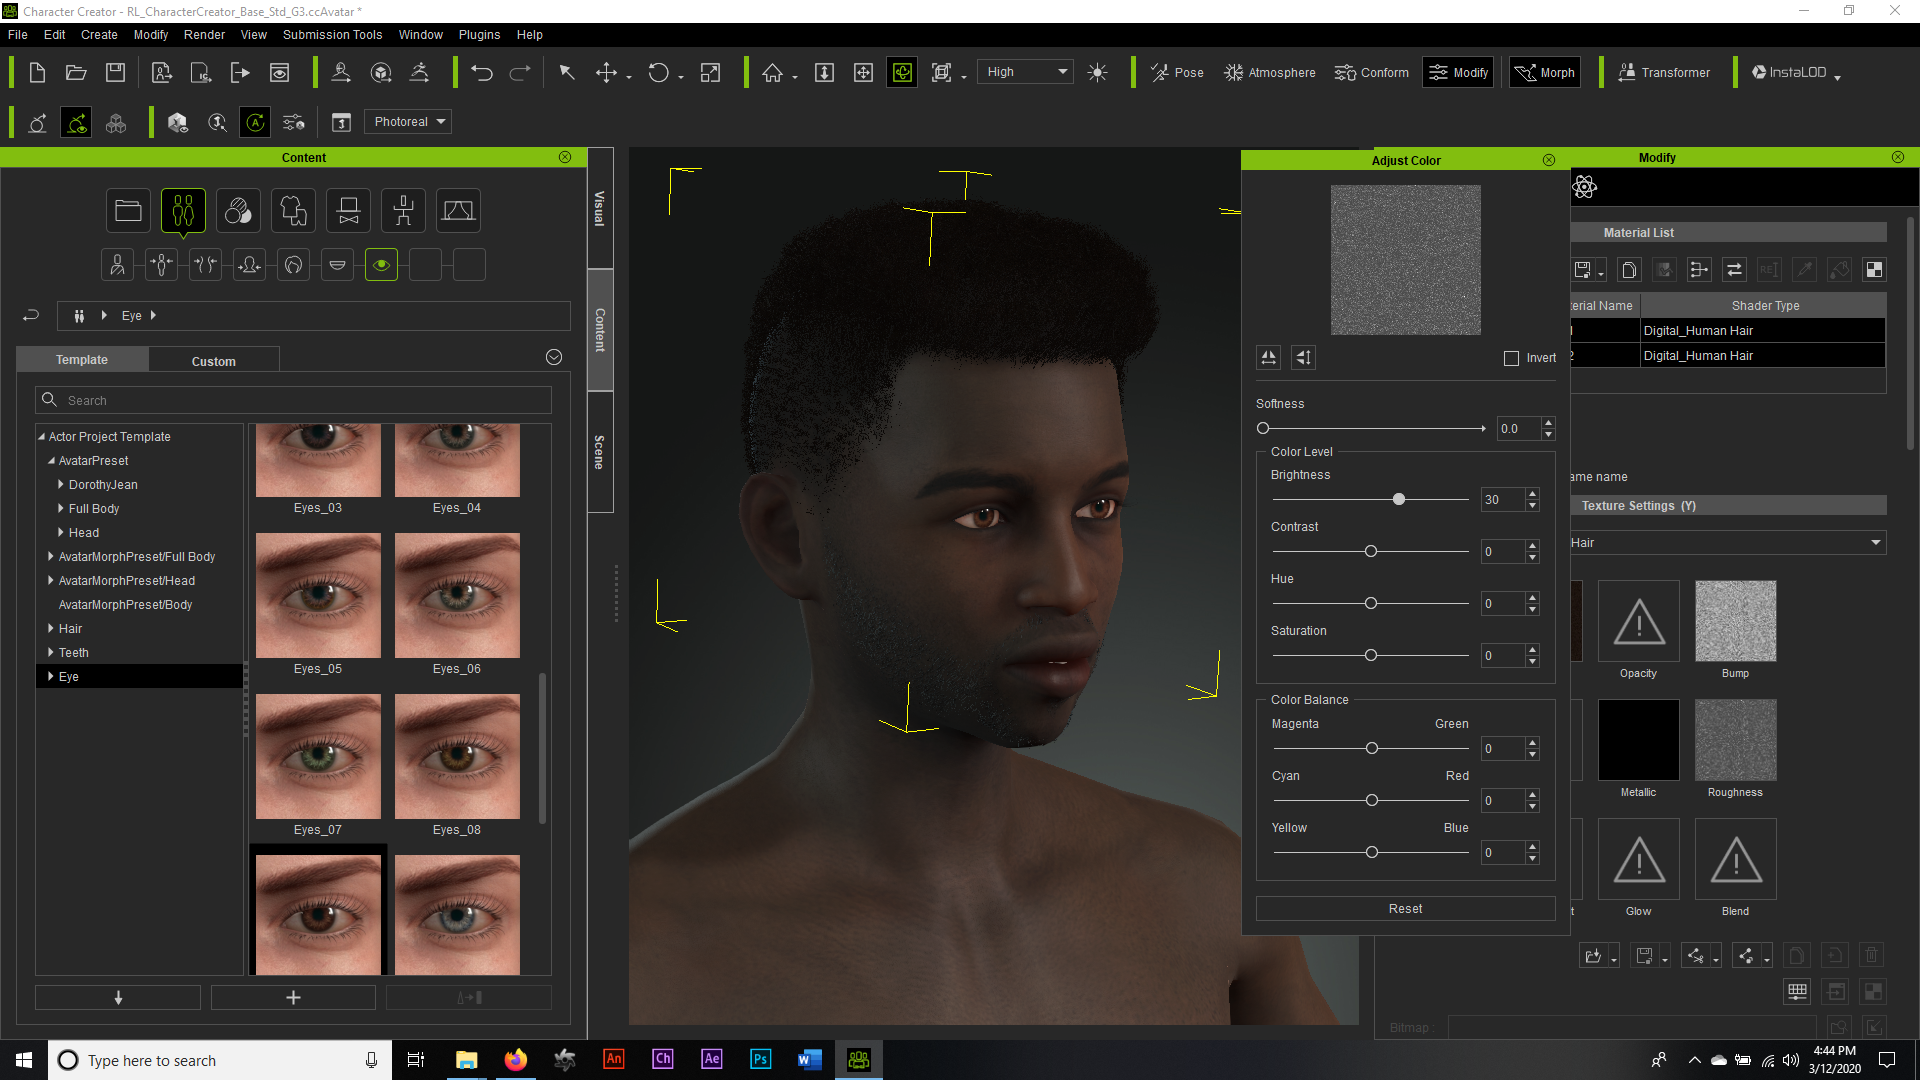Open the Opacity texture slot
Viewport: 1920px width, 1080px height.
coord(1638,621)
